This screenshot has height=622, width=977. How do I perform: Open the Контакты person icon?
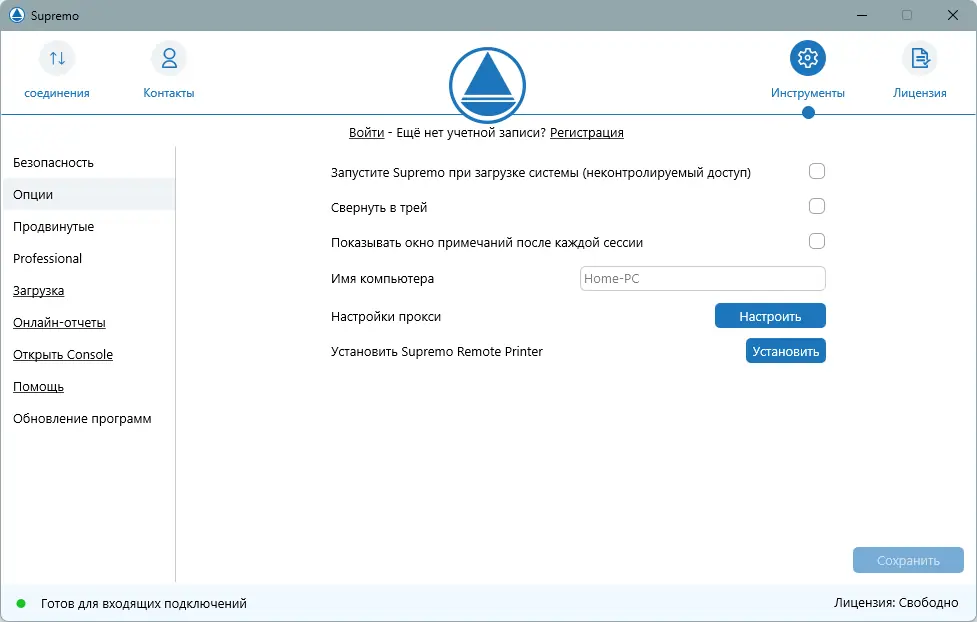[169, 58]
